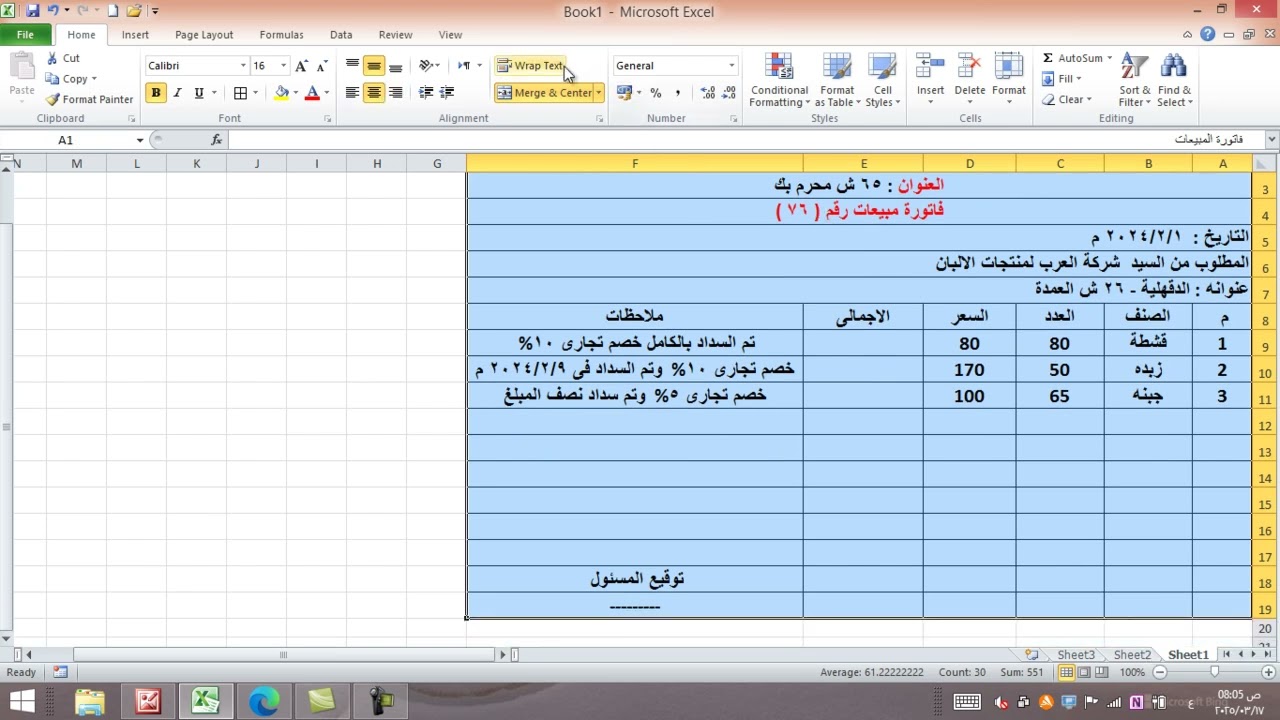The height and width of the screenshot is (720, 1280).
Task: Apply Percent Style number format
Action: [x=656, y=93]
